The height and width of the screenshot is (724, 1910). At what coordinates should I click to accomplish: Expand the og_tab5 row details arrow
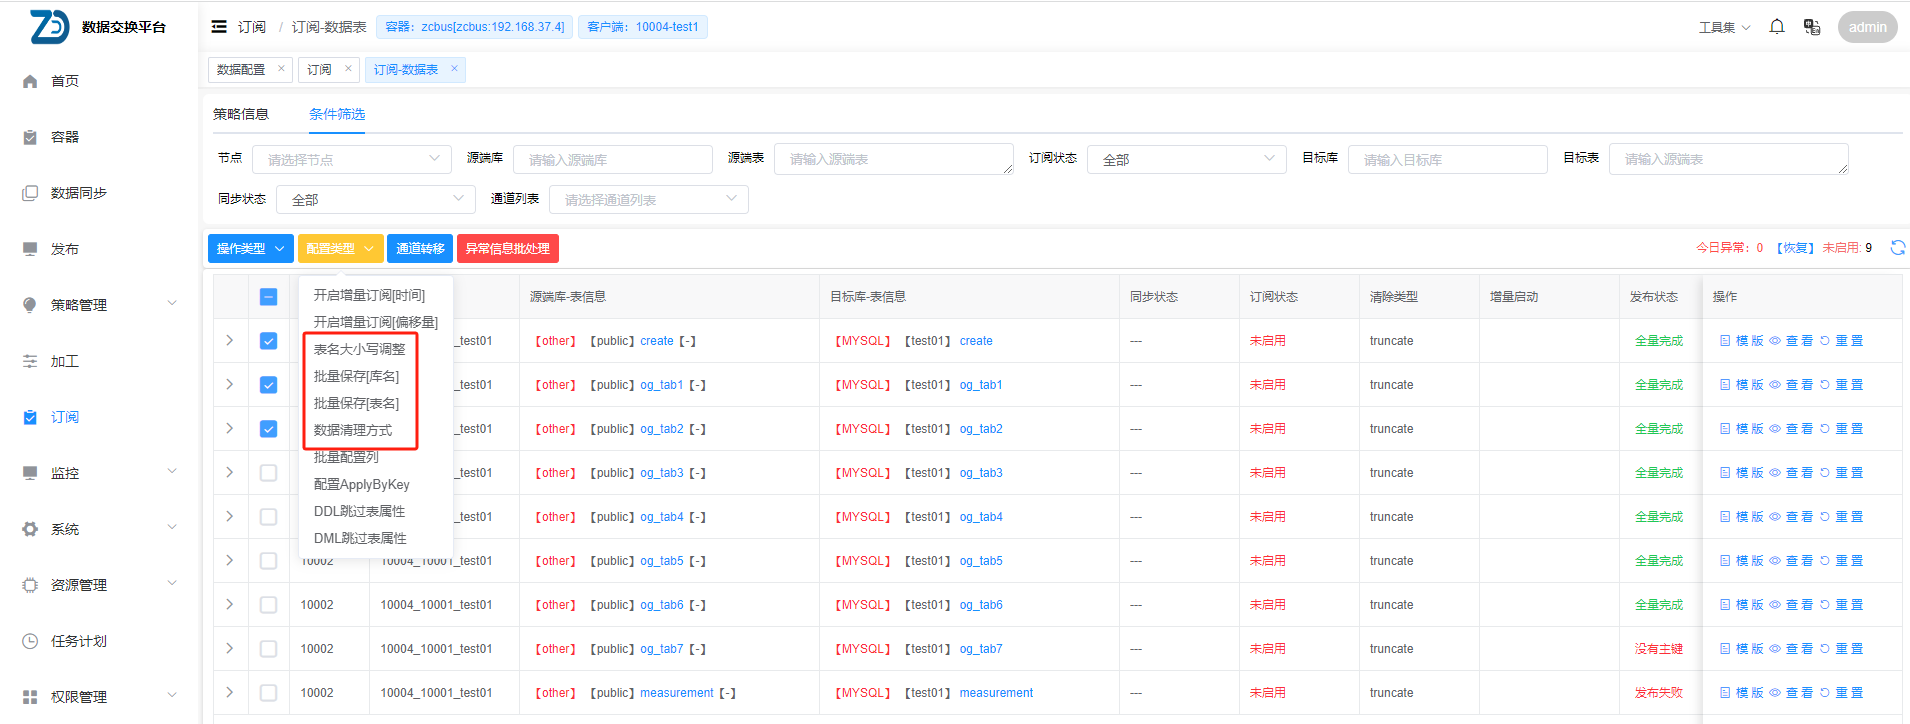point(229,561)
